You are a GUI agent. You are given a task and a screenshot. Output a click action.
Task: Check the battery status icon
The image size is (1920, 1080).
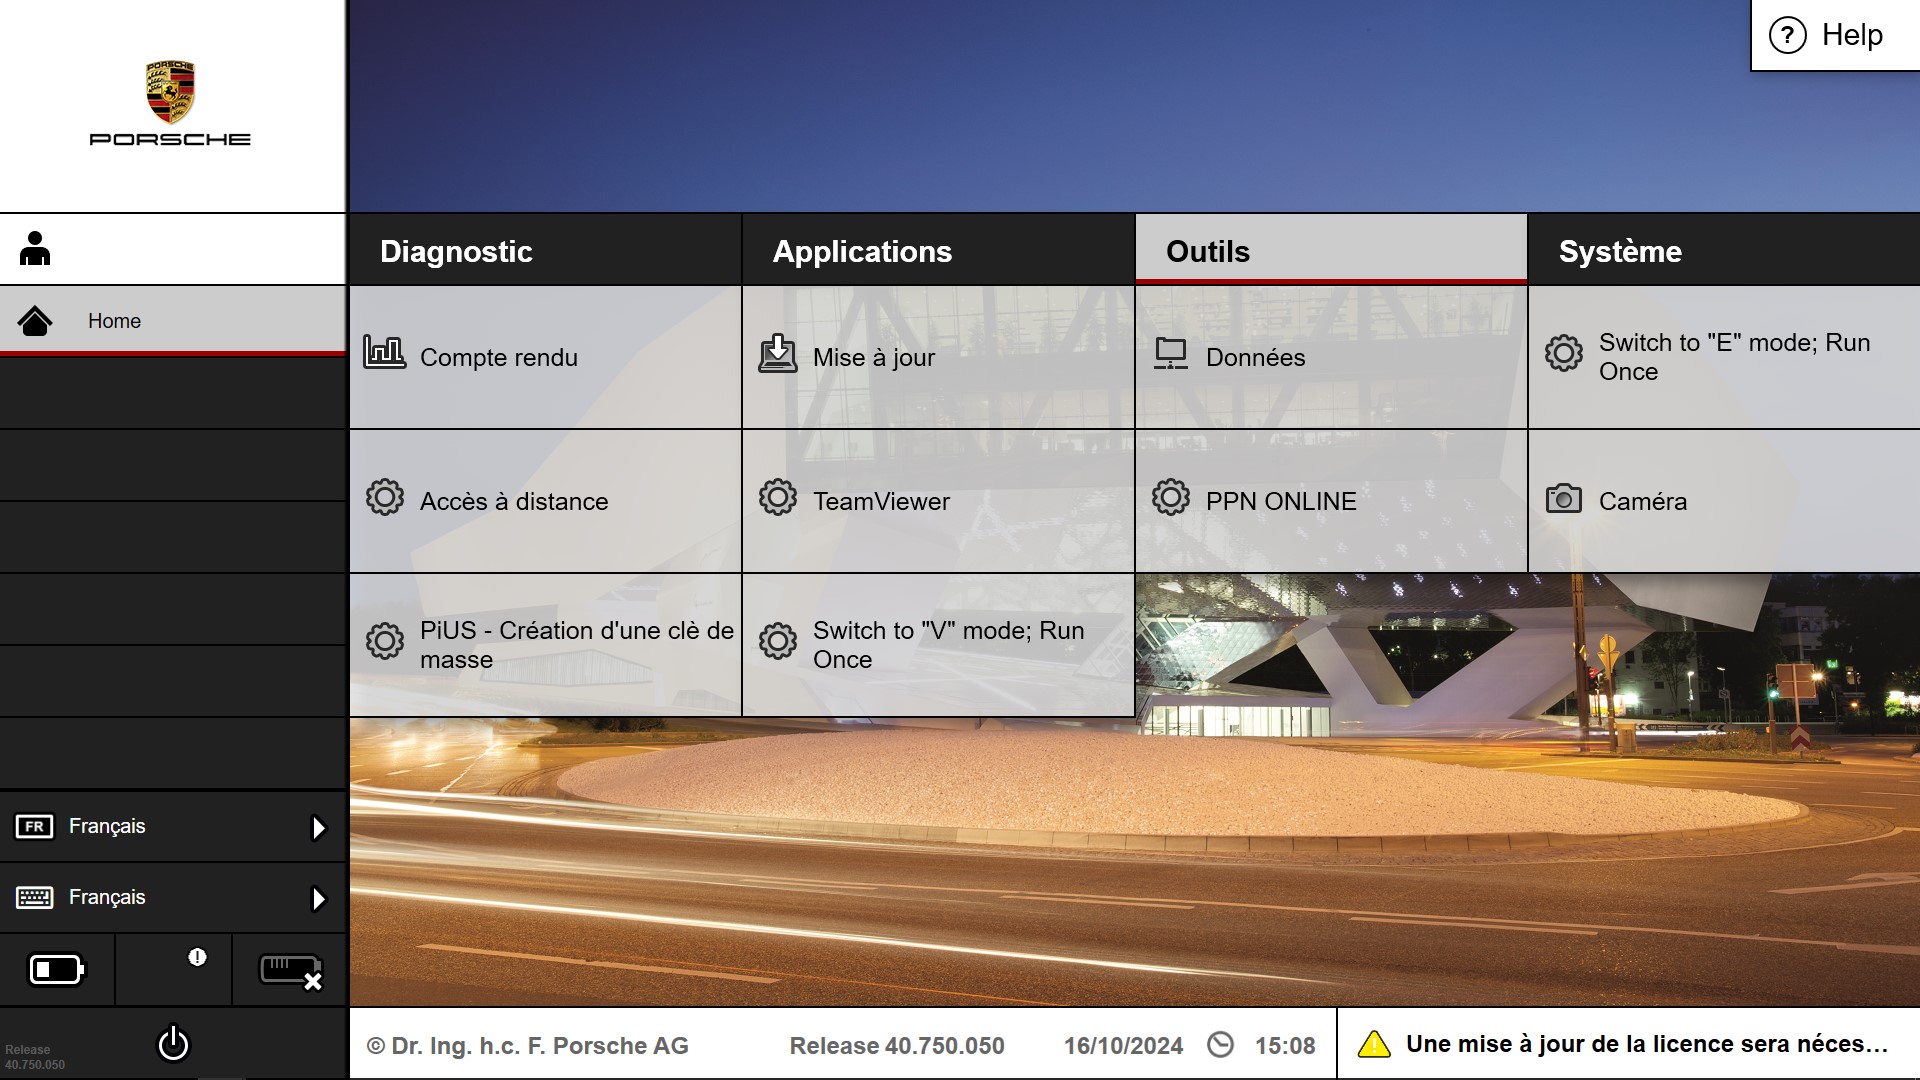57,969
